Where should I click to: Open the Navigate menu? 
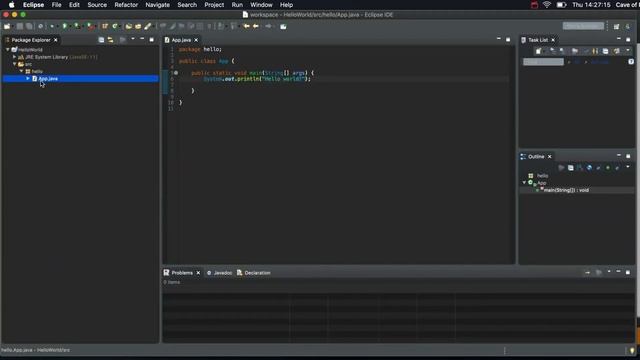point(158,5)
